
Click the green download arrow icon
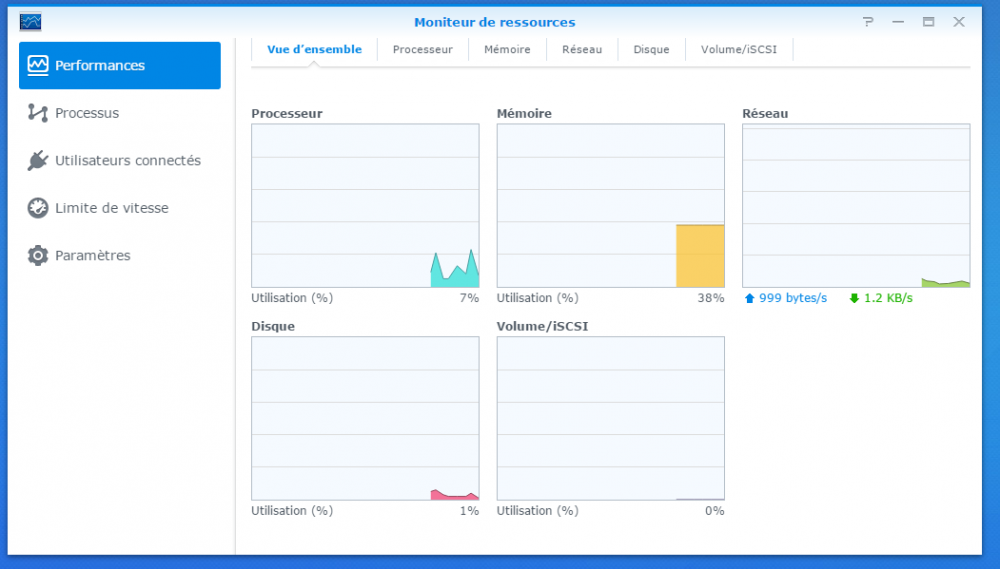click(x=854, y=298)
